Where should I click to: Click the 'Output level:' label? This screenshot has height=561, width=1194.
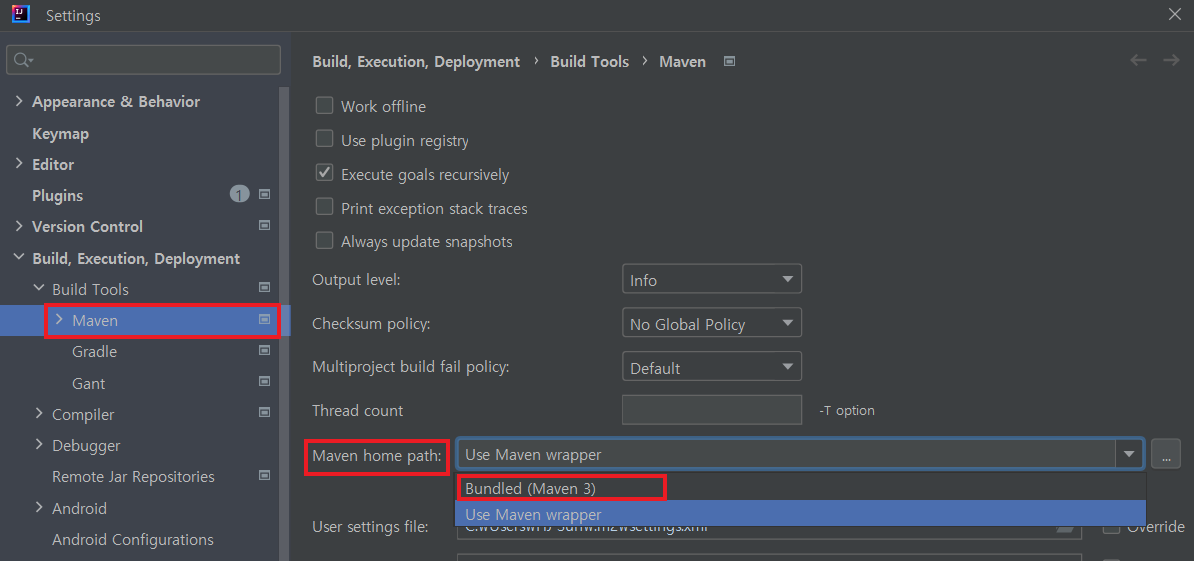(x=356, y=280)
